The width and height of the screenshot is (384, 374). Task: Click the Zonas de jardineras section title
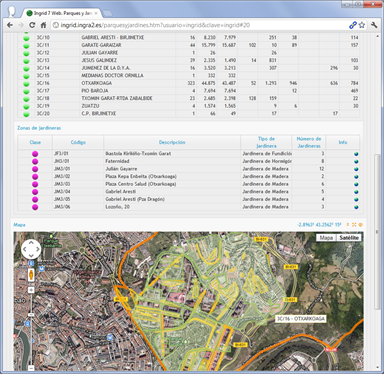point(39,128)
